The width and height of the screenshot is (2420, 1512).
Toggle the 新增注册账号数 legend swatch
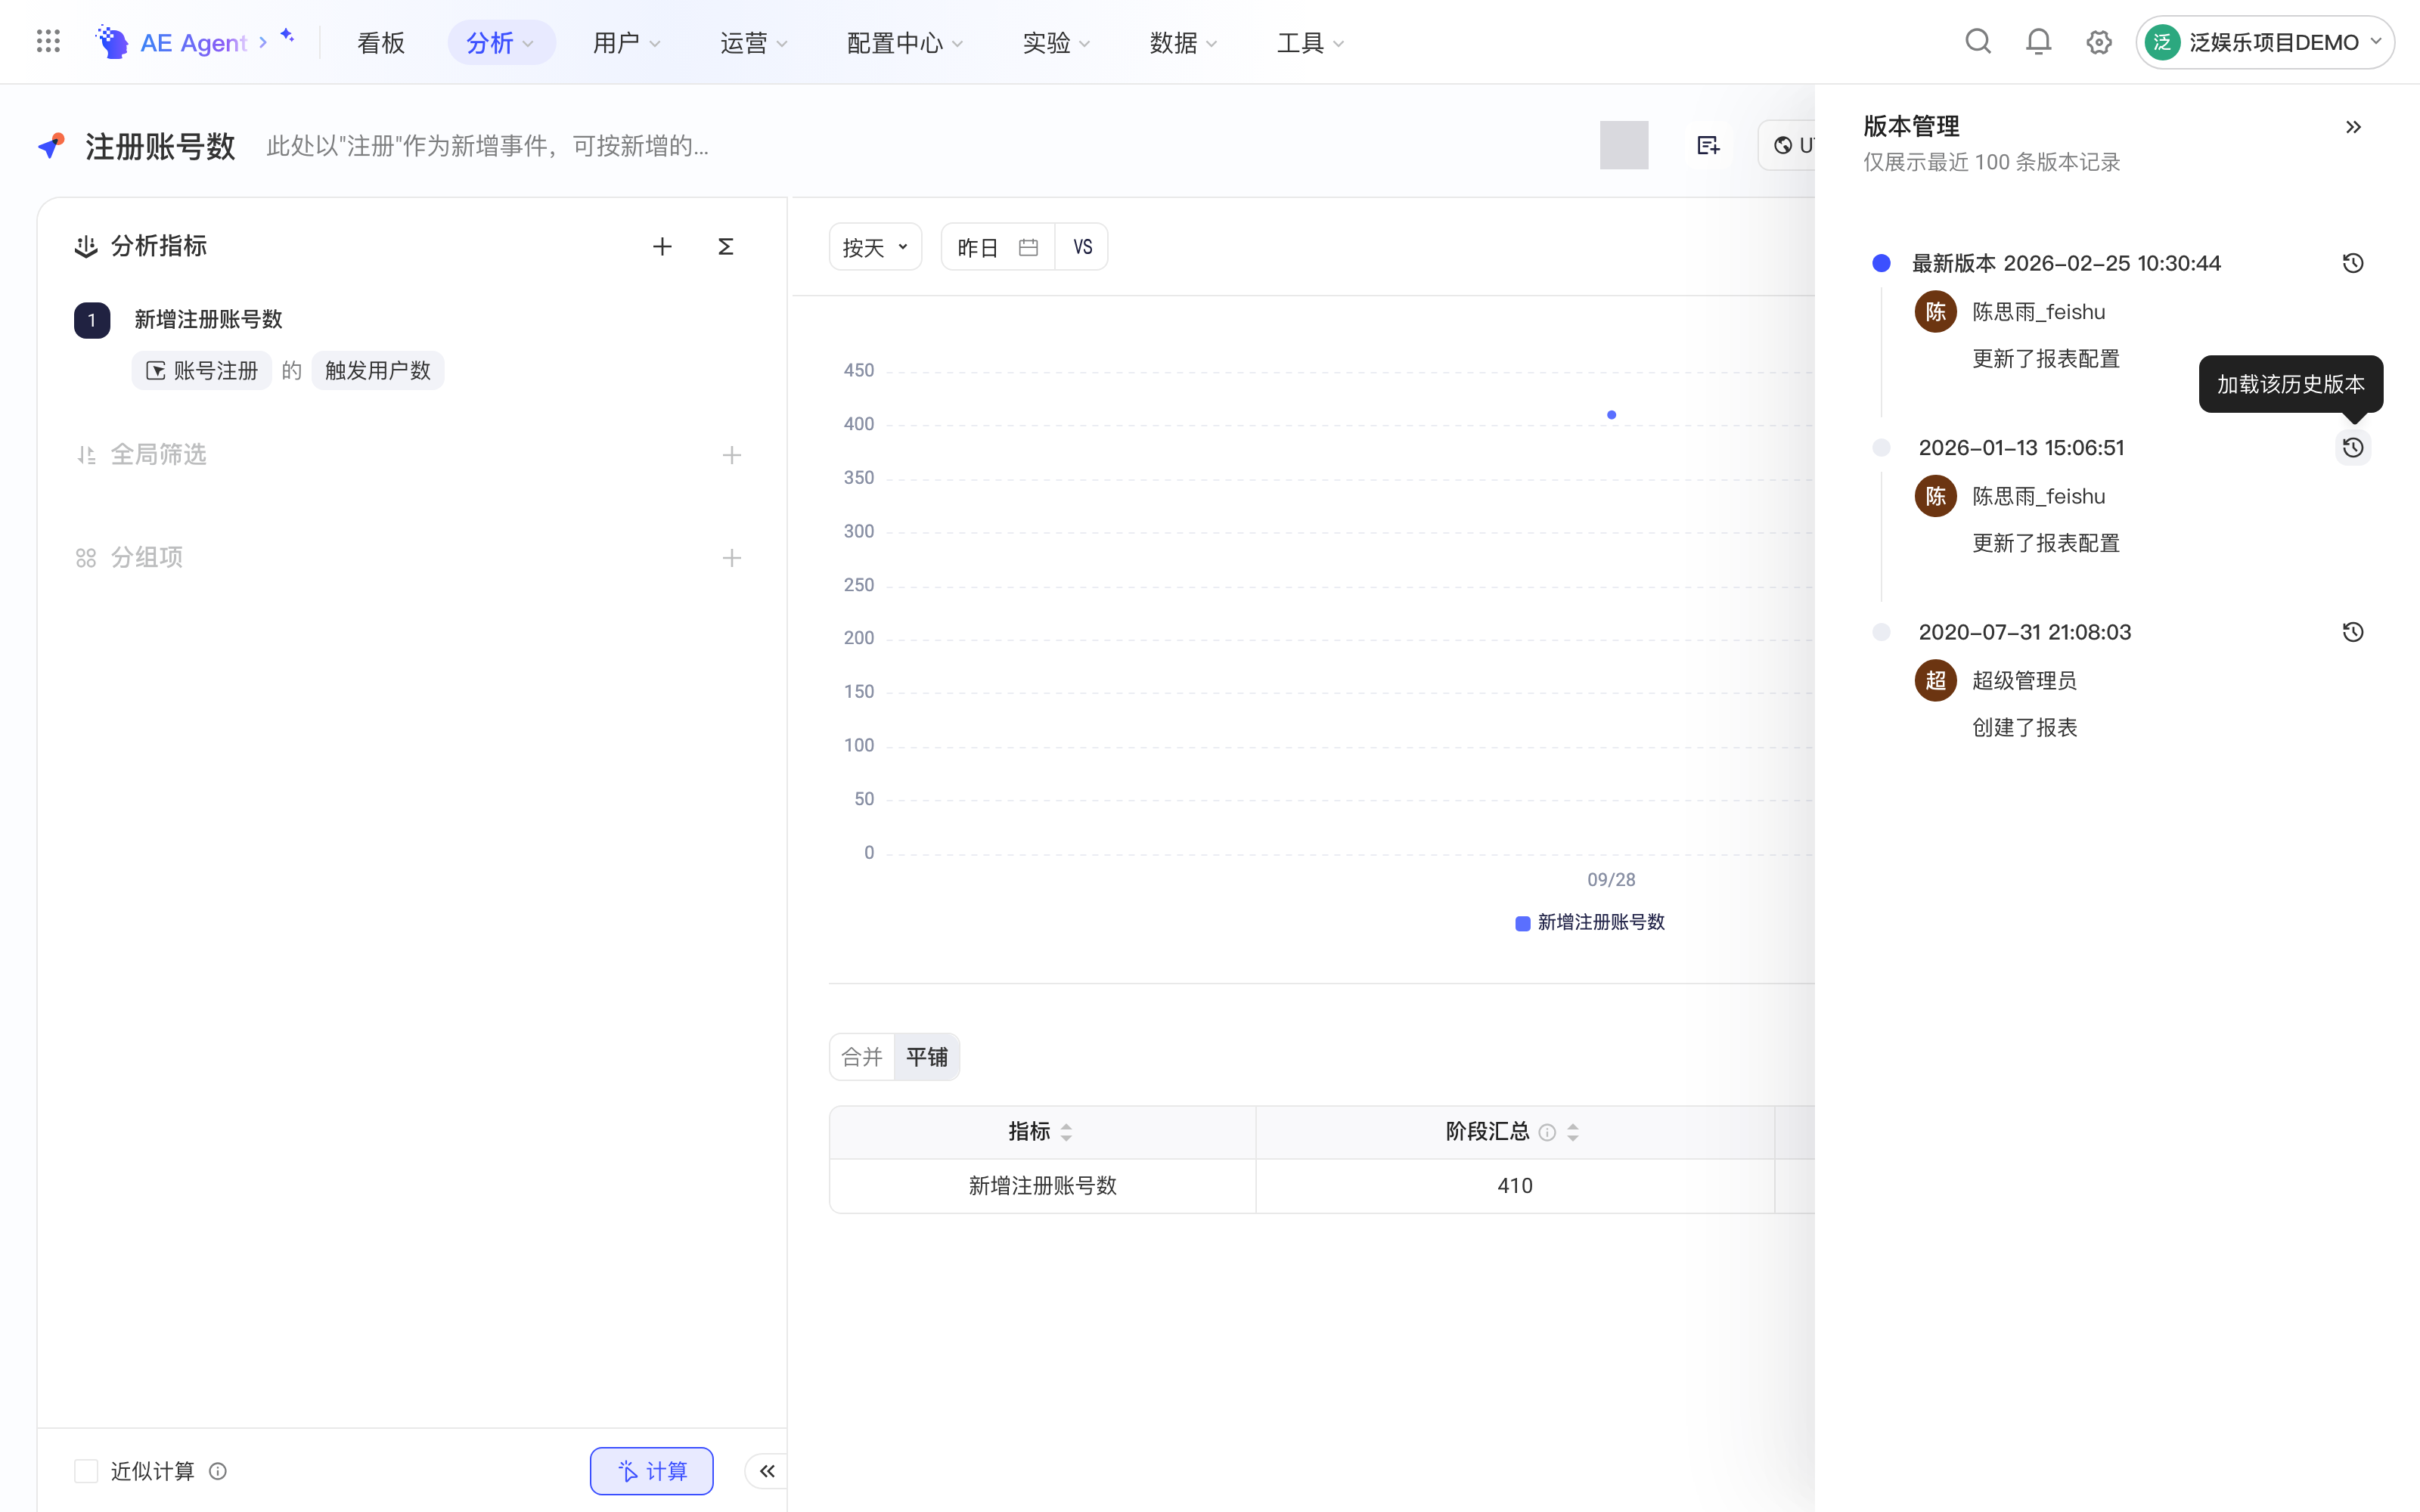click(x=1522, y=923)
